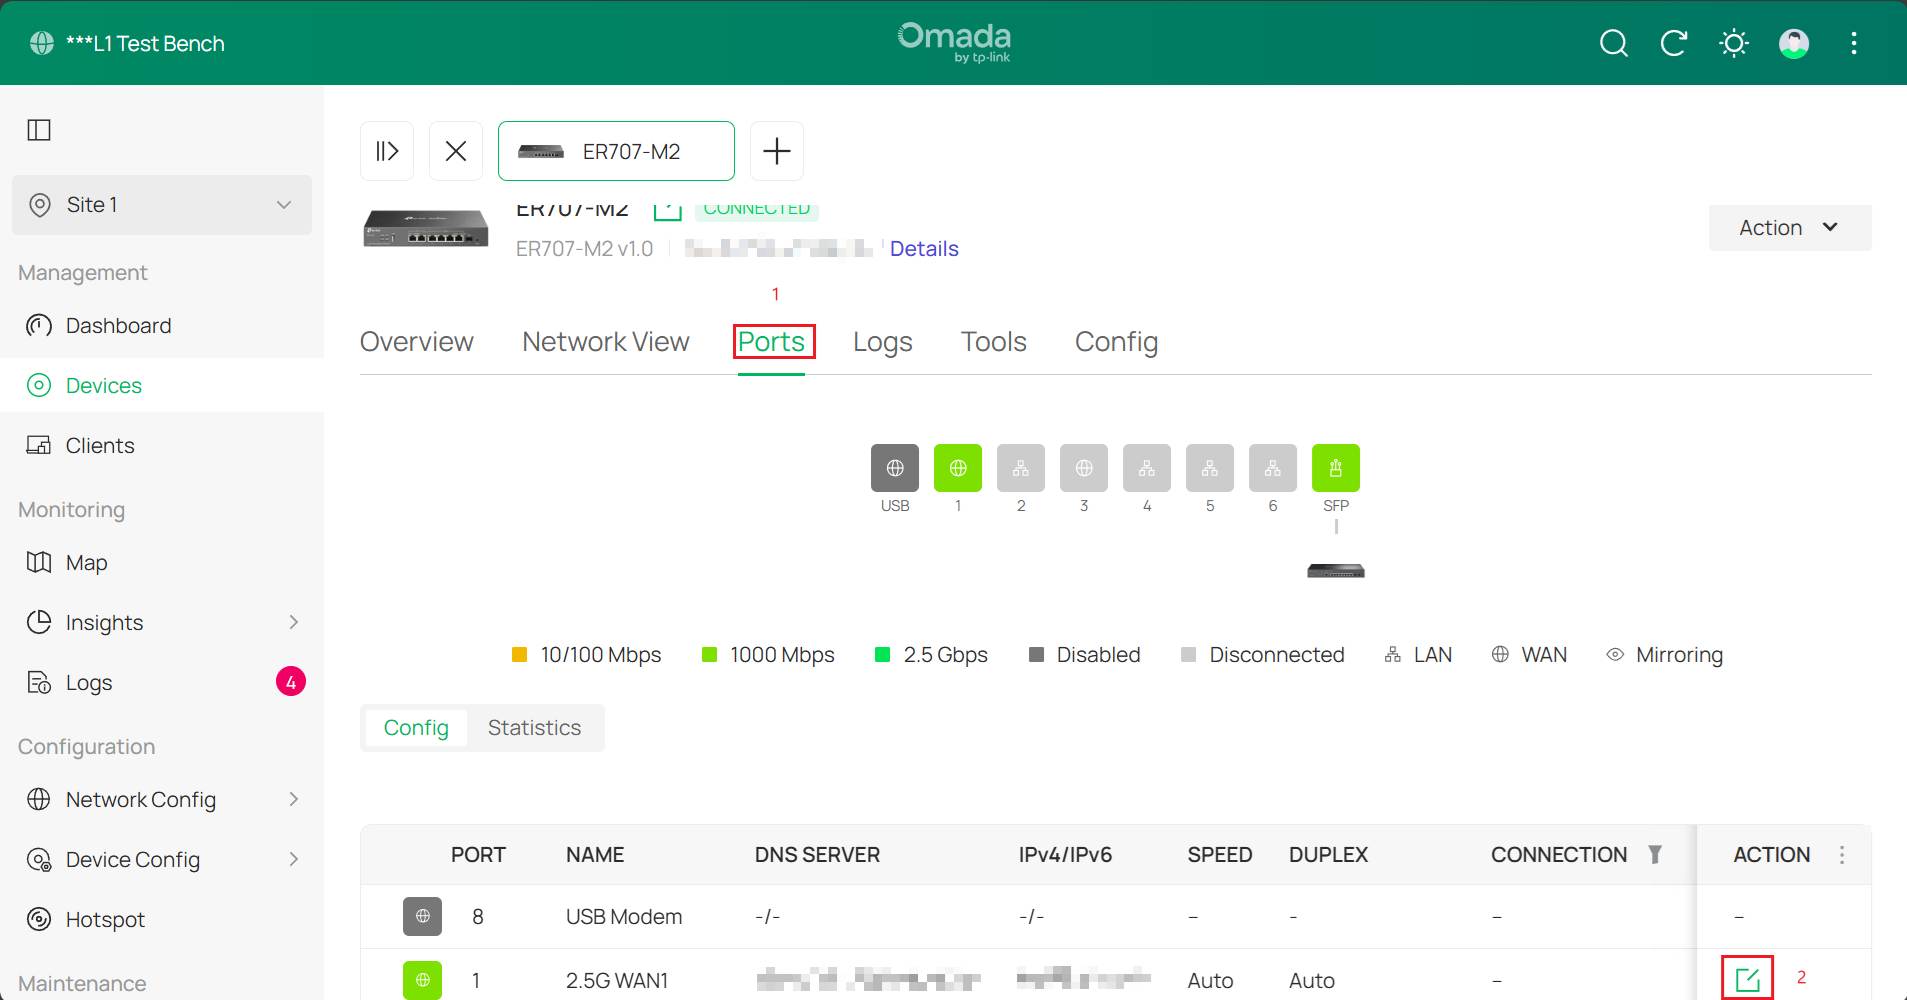Switch to the Network View tab
The image size is (1907, 1000).
[x=606, y=342]
